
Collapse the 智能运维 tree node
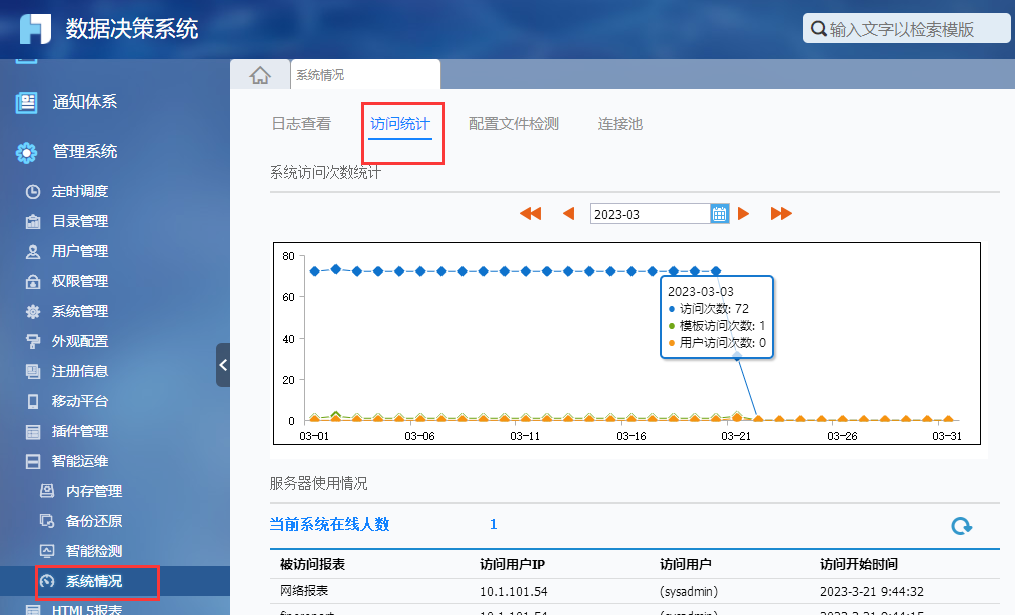(33, 462)
